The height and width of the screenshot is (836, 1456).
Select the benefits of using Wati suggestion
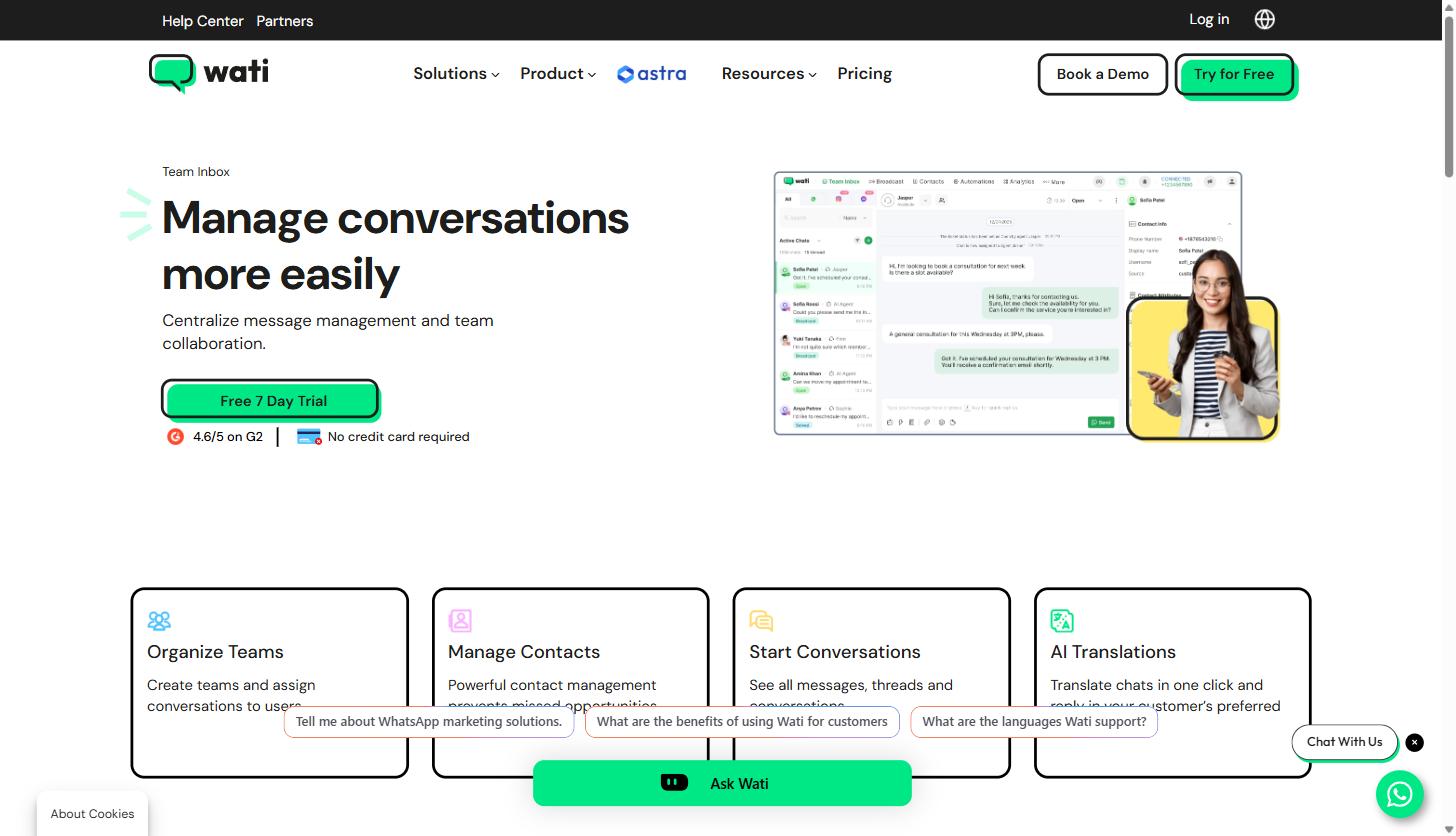(x=742, y=722)
